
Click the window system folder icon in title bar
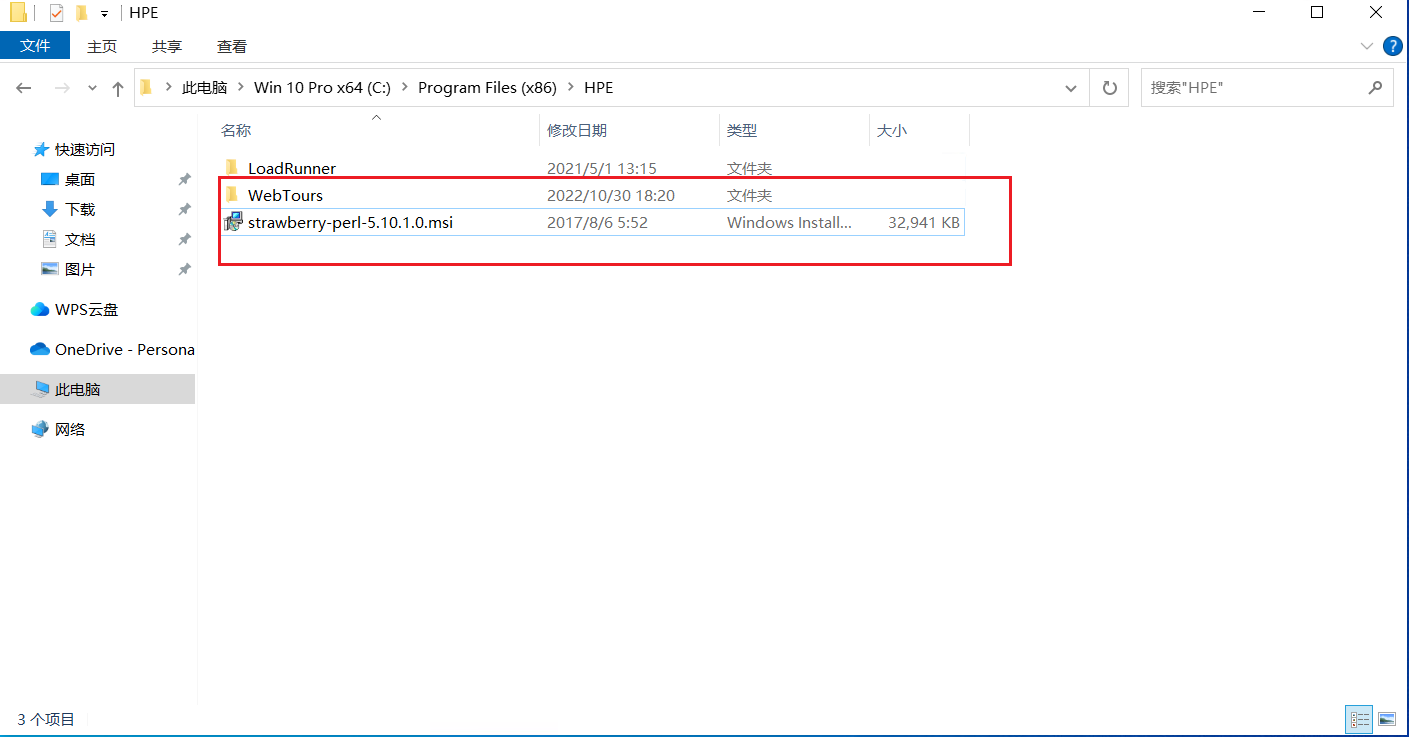(18, 13)
